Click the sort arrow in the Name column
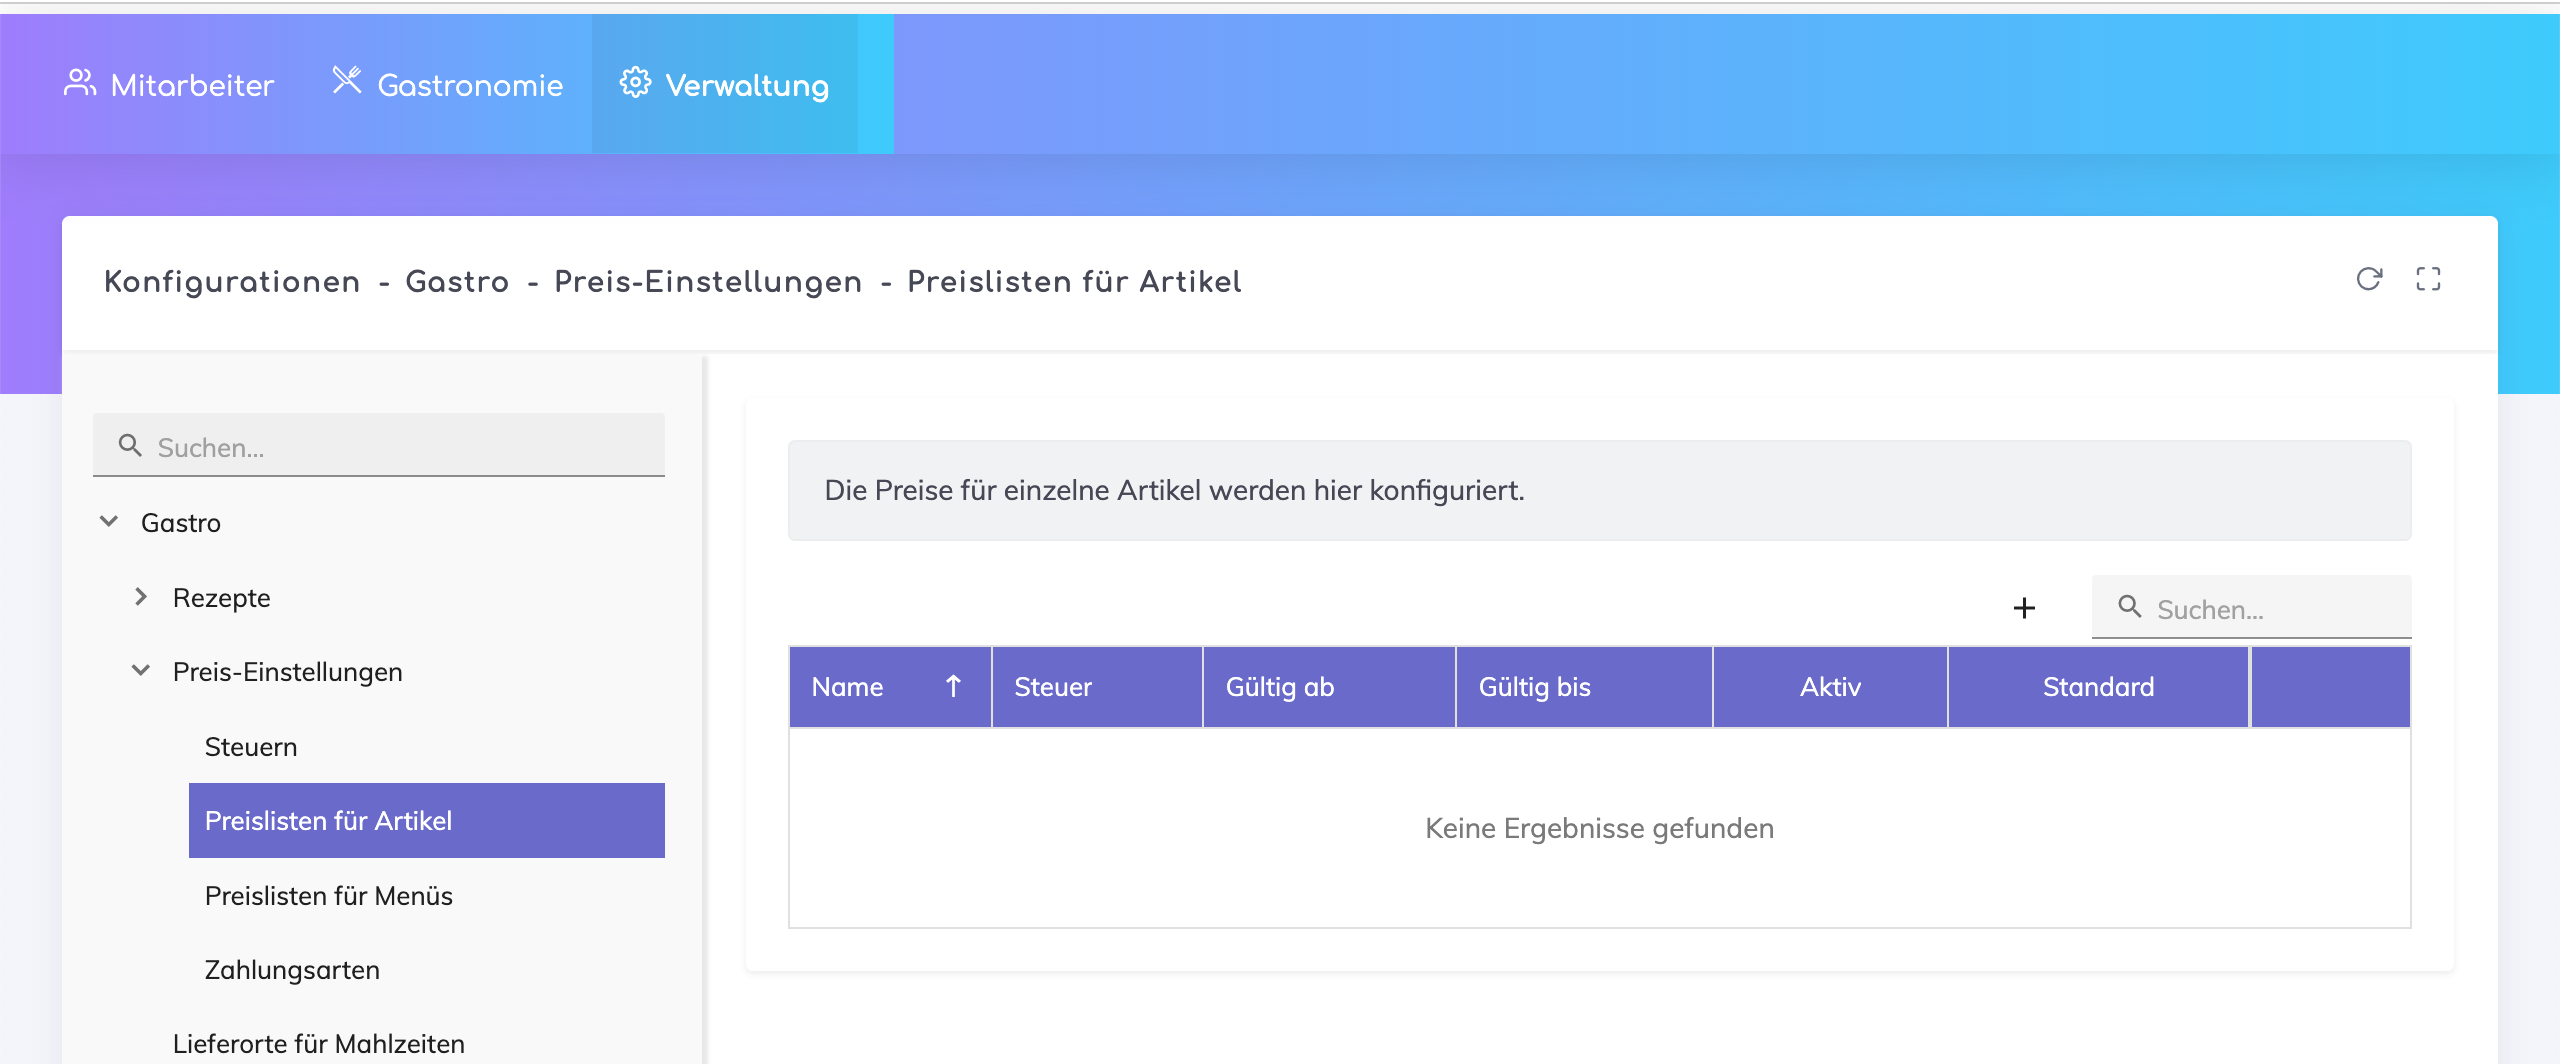The image size is (2560, 1064). pyautogui.click(x=953, y=686)
